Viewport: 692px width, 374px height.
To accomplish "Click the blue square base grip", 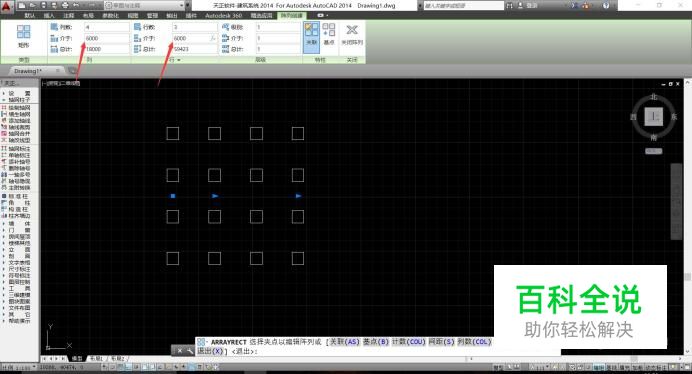I will click(x=173, y=196).
